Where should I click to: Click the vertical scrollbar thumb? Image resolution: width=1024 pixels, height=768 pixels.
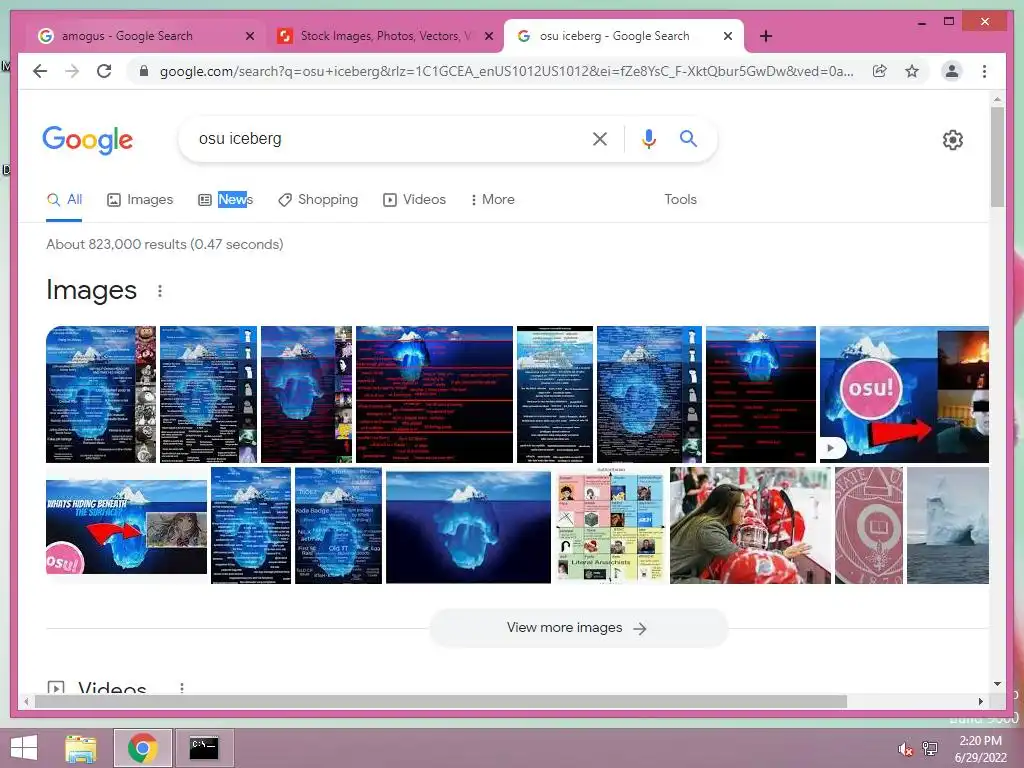click(x=997, y=157)
